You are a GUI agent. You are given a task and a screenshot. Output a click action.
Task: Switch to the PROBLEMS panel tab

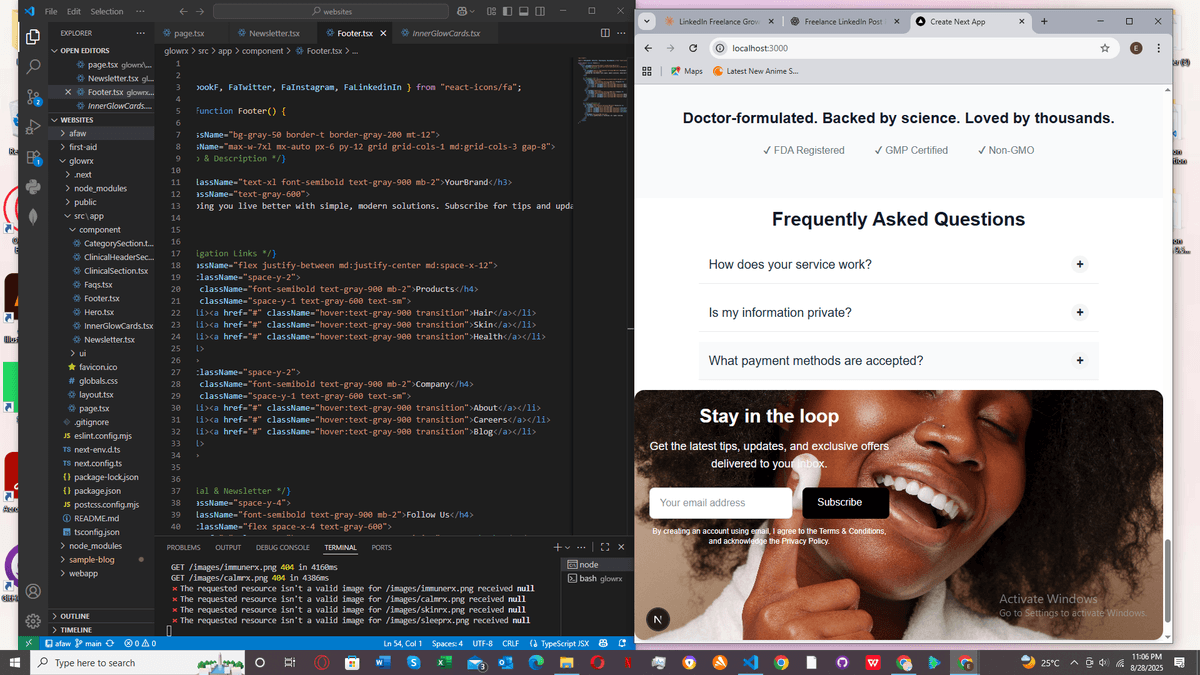click(183, 548)
